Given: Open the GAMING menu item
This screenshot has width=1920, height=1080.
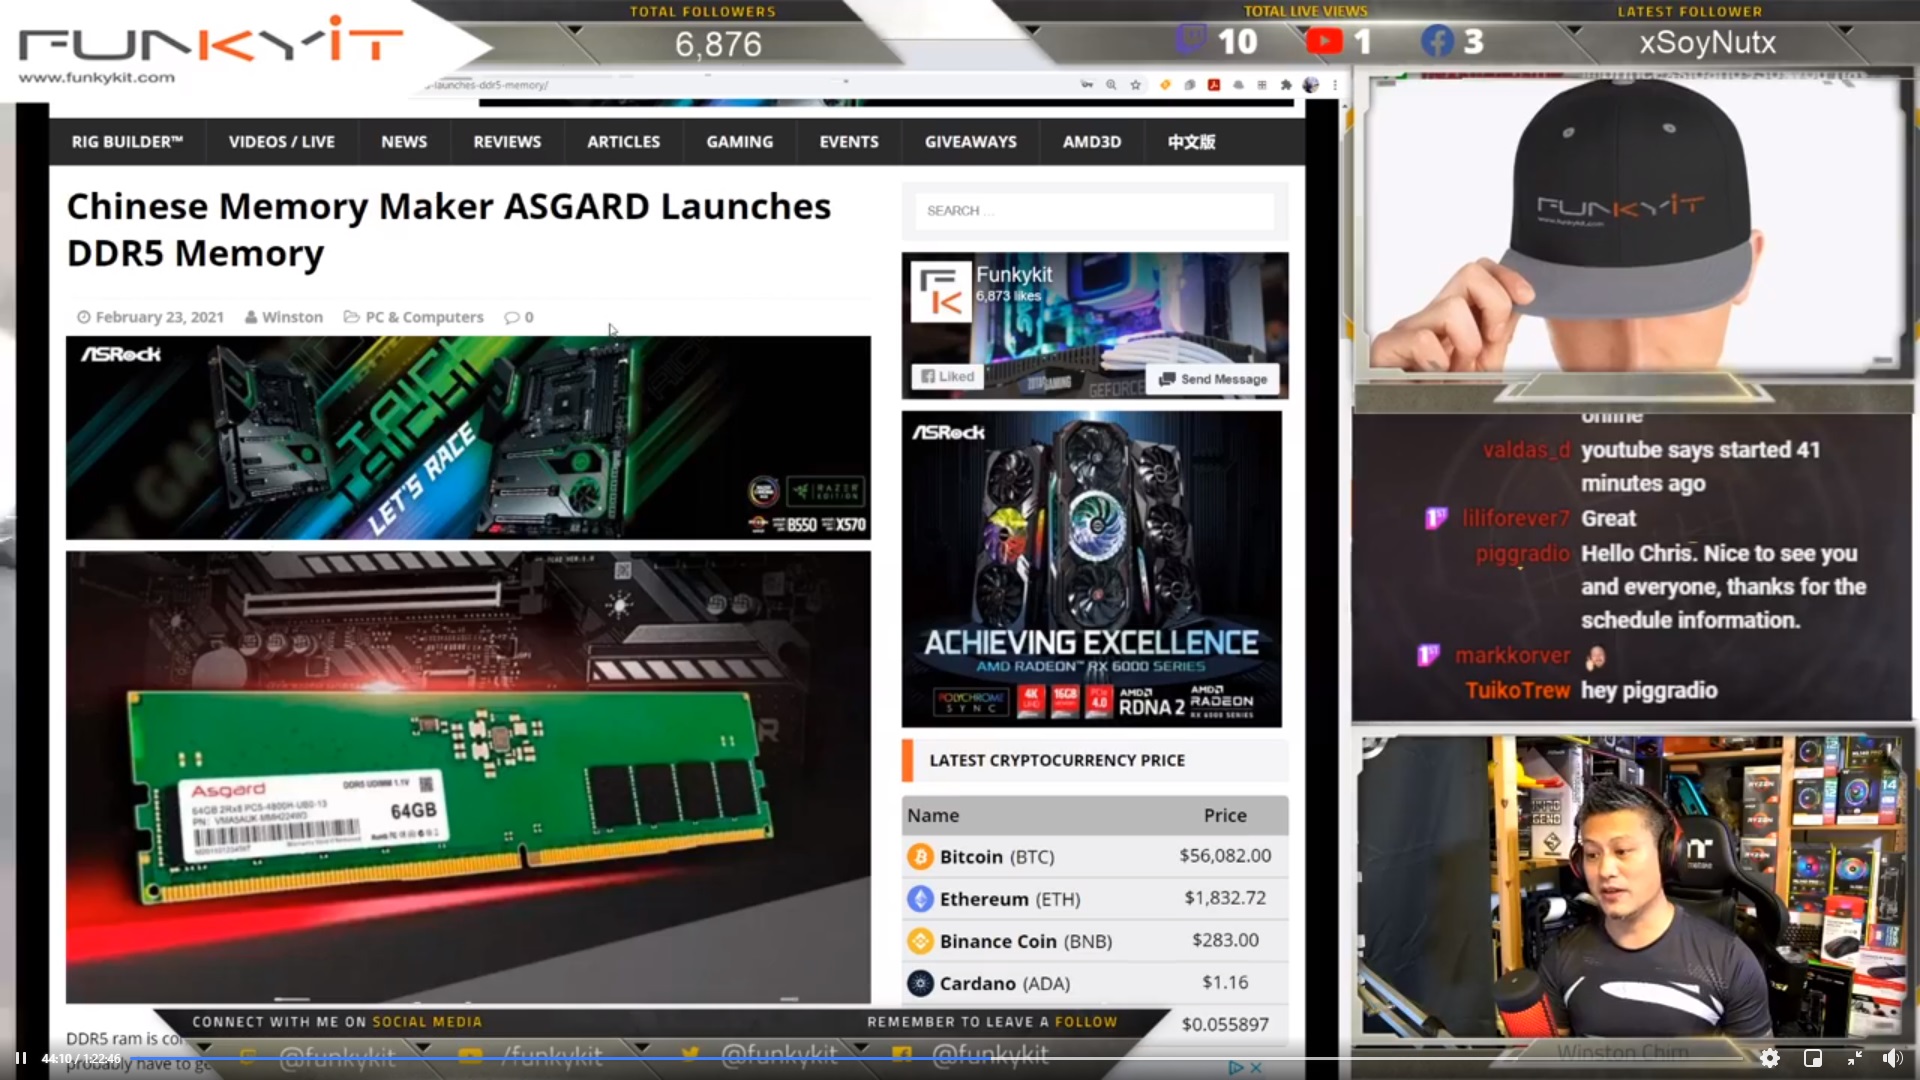Looking at the screenshot, I should pyautogui.click(x=740, y=142).
